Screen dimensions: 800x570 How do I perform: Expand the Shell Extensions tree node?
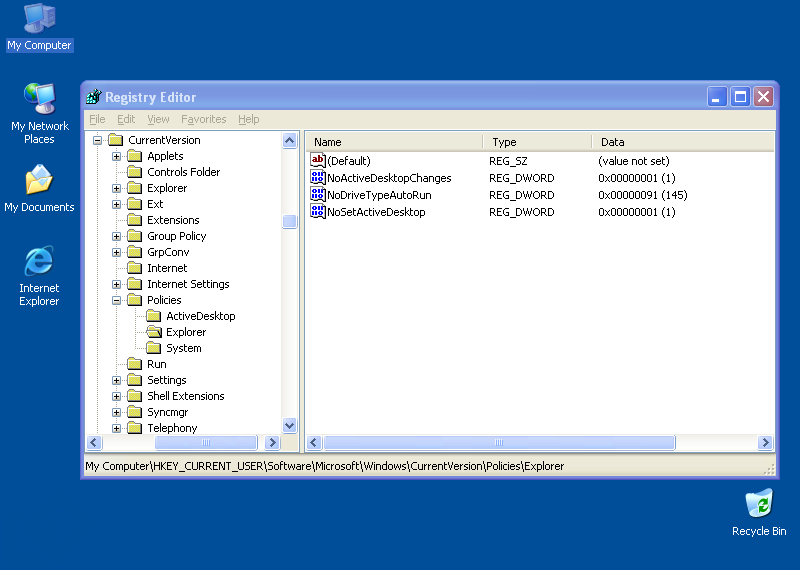pos(116,396)
